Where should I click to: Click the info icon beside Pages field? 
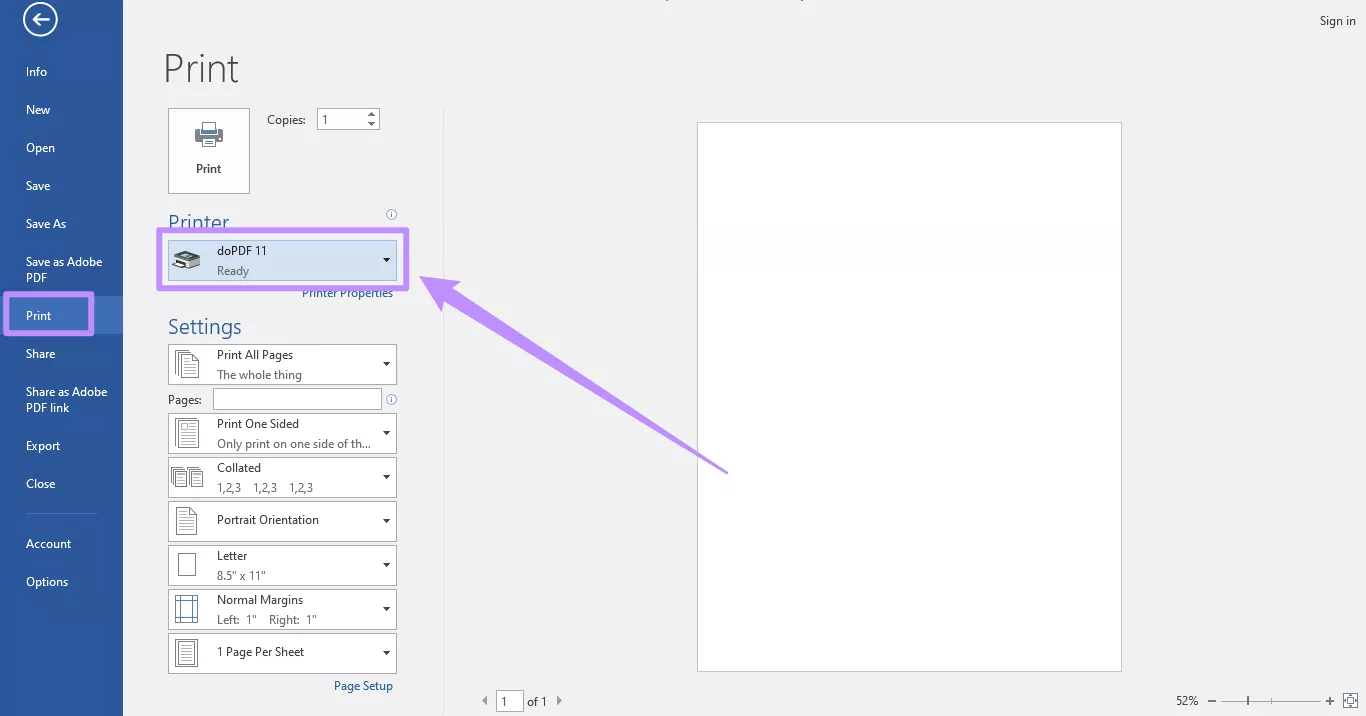(x=391, y=399)
